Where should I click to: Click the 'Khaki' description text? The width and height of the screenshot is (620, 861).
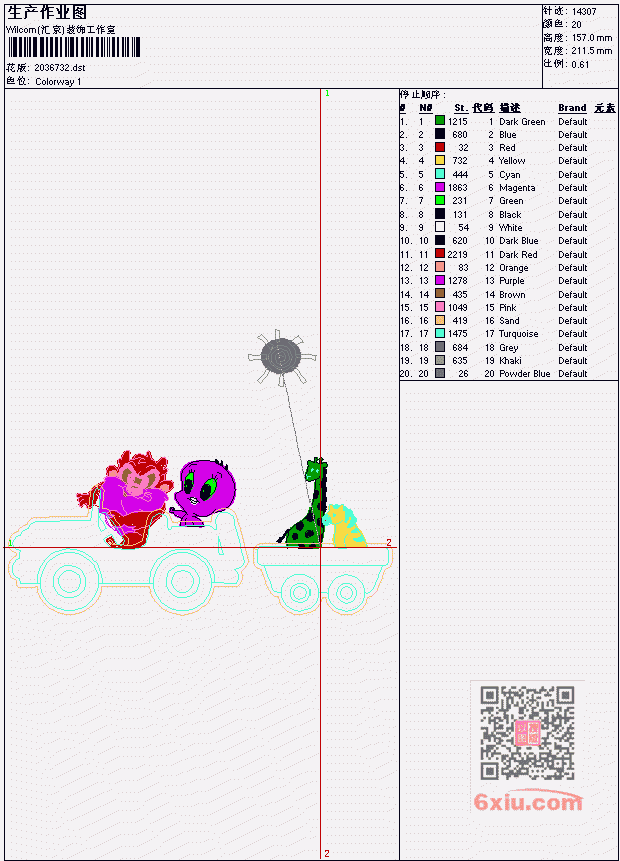(x=510, y=361)
